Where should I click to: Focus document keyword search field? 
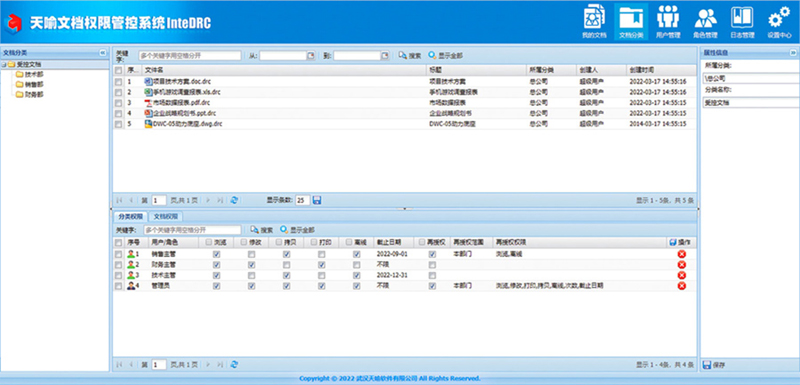(x=190, y=56)
